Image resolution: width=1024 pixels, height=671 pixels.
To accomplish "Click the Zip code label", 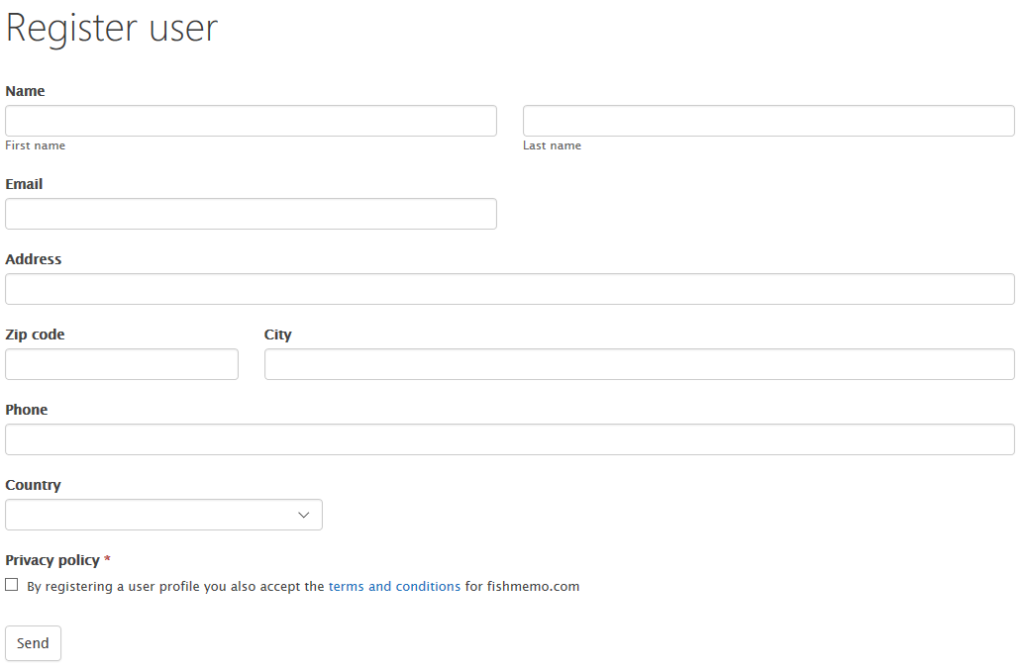I will click(35, 334).
